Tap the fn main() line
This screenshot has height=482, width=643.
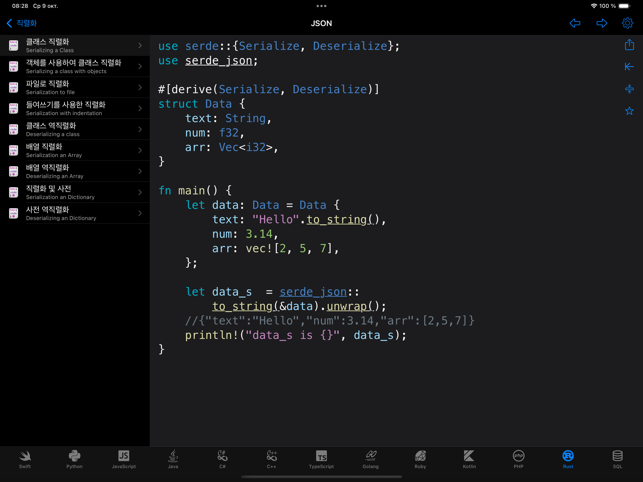tap(195, 190)
